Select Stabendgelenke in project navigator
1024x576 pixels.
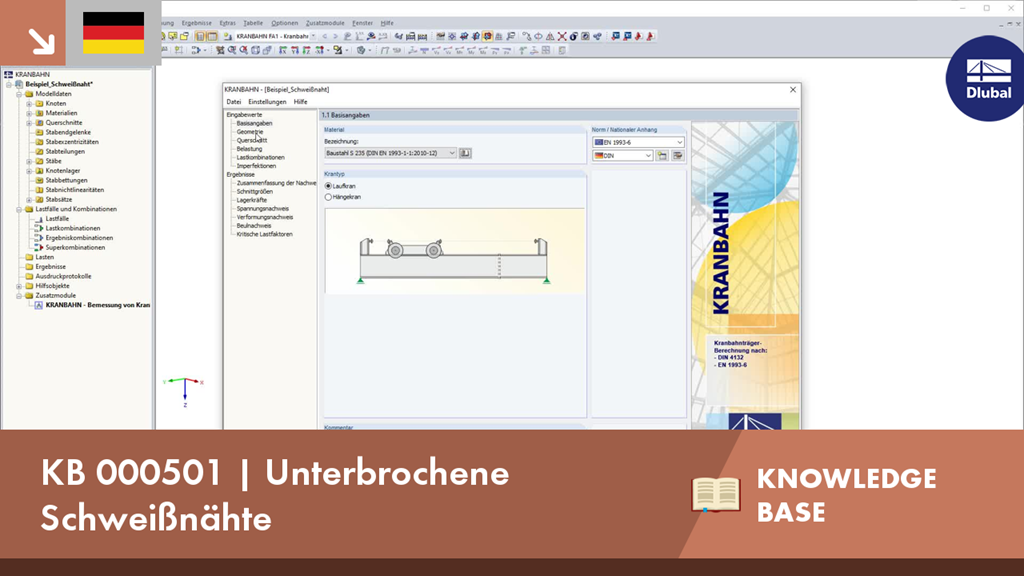(68, 133)
